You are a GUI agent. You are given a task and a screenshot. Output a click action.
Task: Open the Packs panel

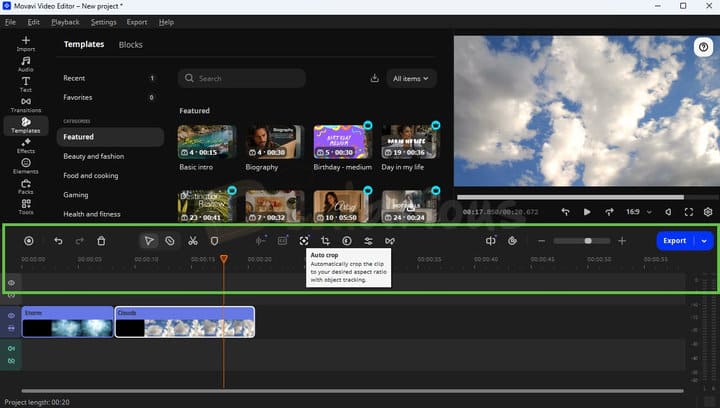[26, 186]
